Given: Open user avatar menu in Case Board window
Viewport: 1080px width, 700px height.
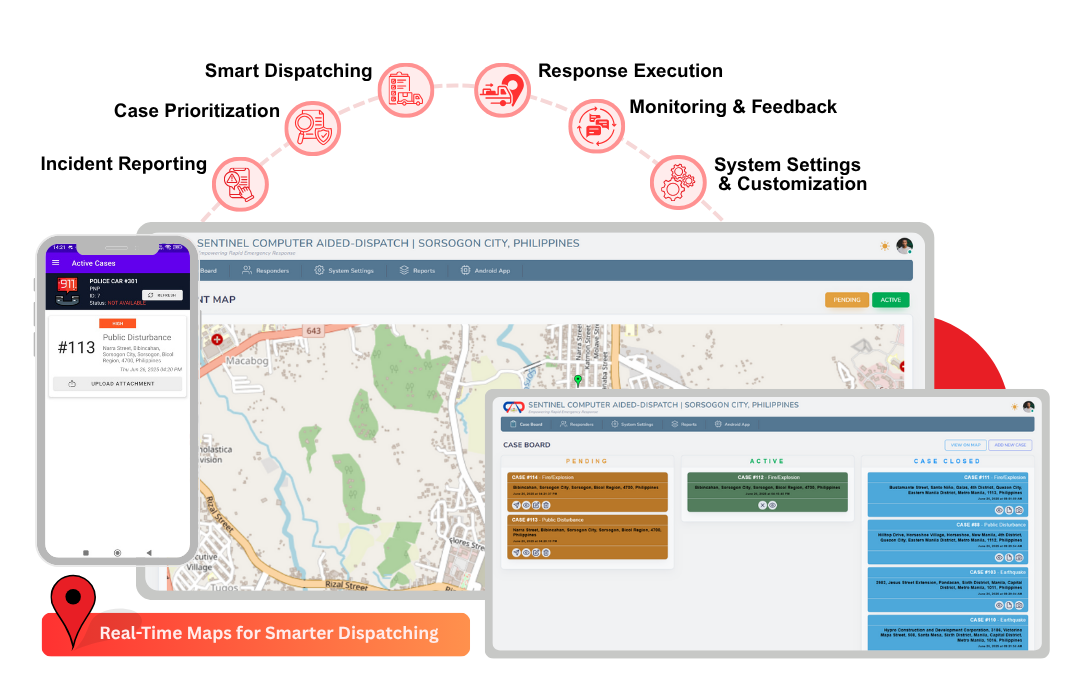Looking at the screenshot, I should 1028,407.
